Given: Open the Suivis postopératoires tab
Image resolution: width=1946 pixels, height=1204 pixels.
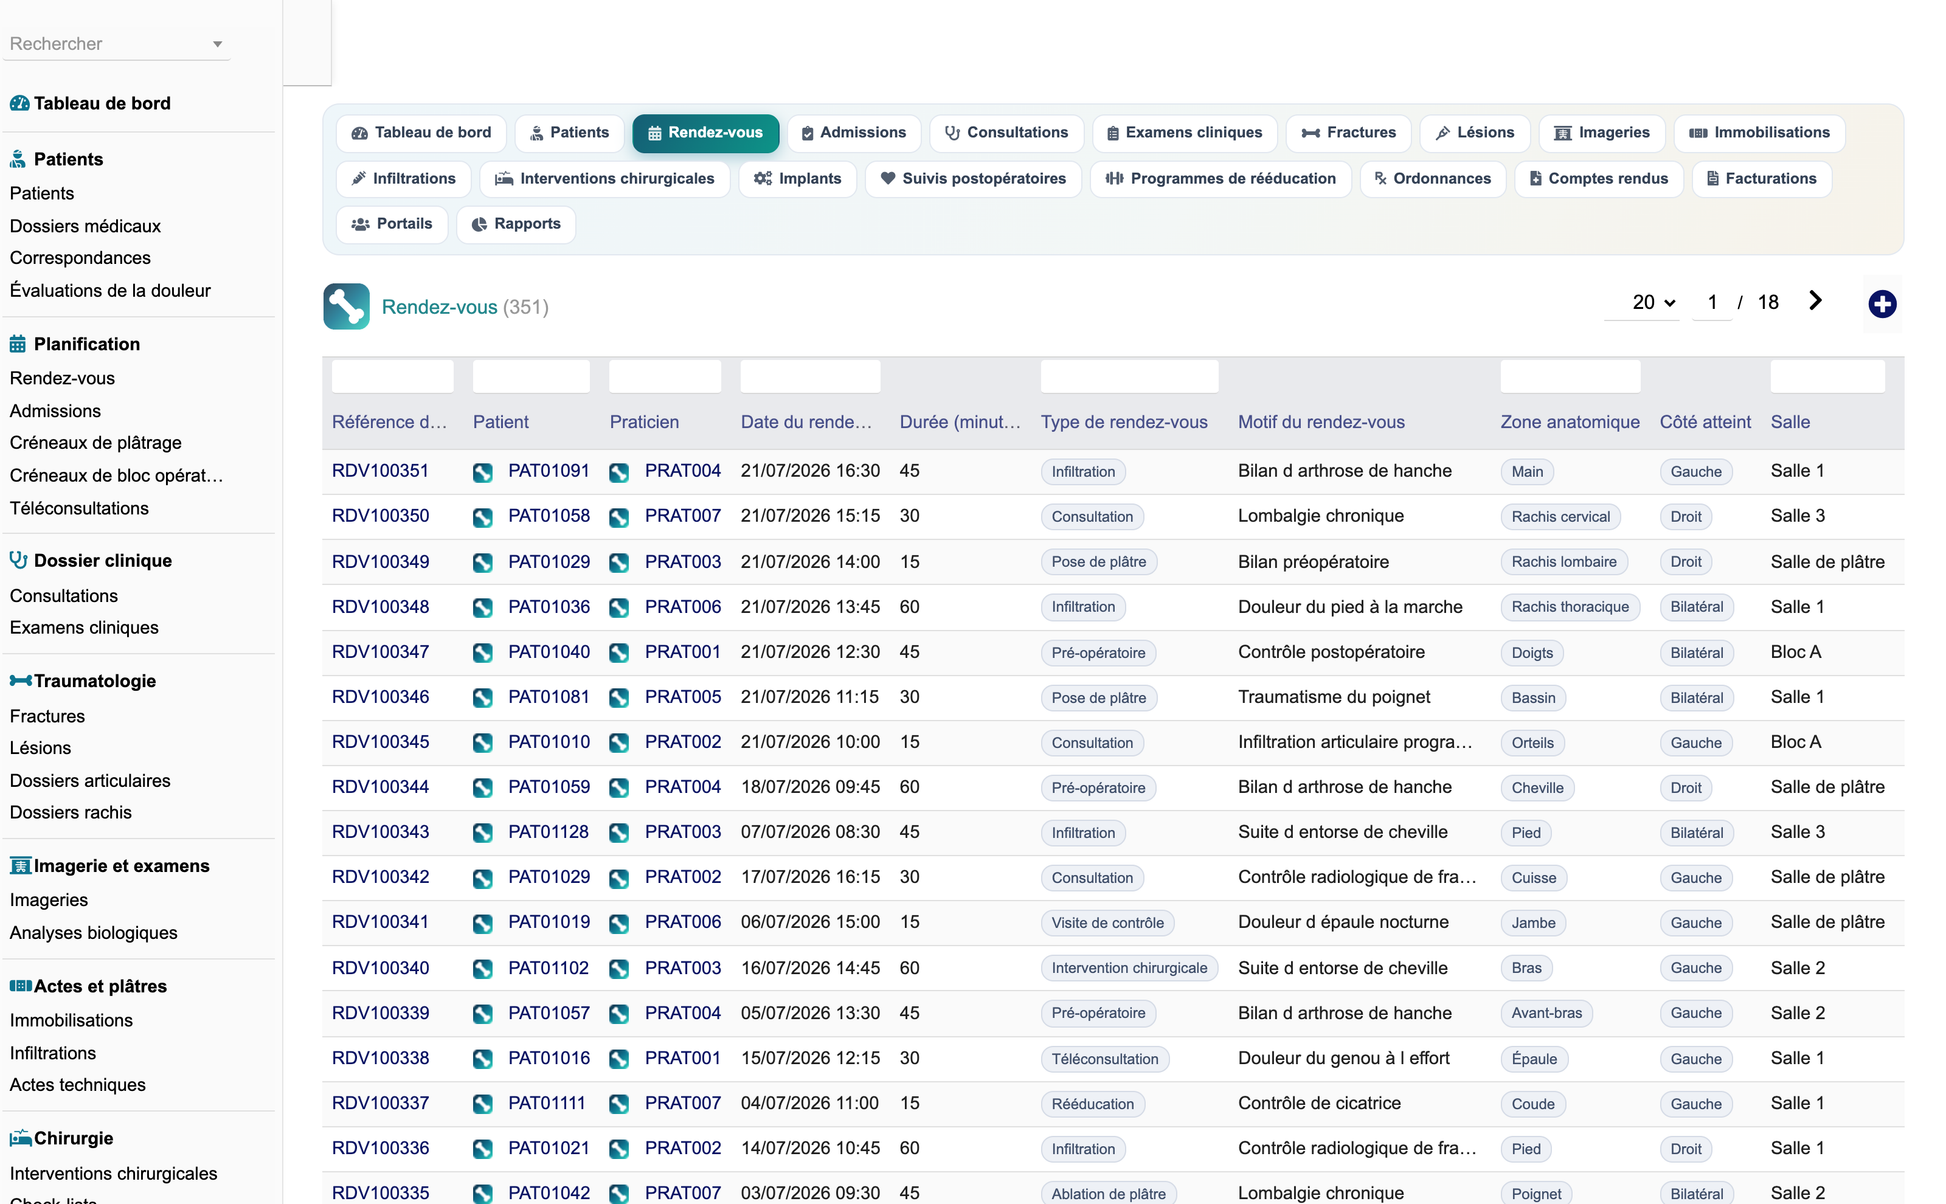Looking at the screenshot, I should [x=973, y=179].
